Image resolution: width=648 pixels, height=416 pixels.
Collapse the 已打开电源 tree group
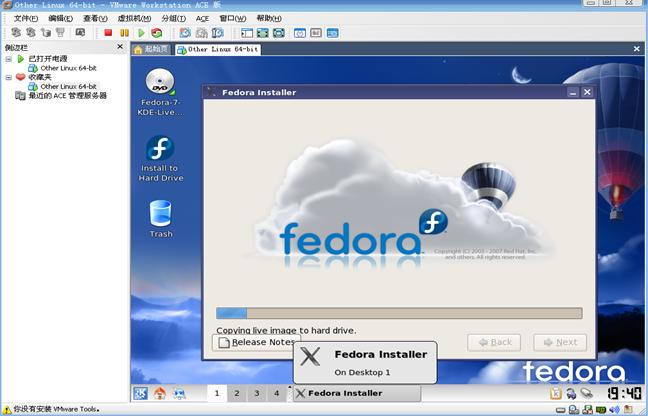click(x=9, y=59)
